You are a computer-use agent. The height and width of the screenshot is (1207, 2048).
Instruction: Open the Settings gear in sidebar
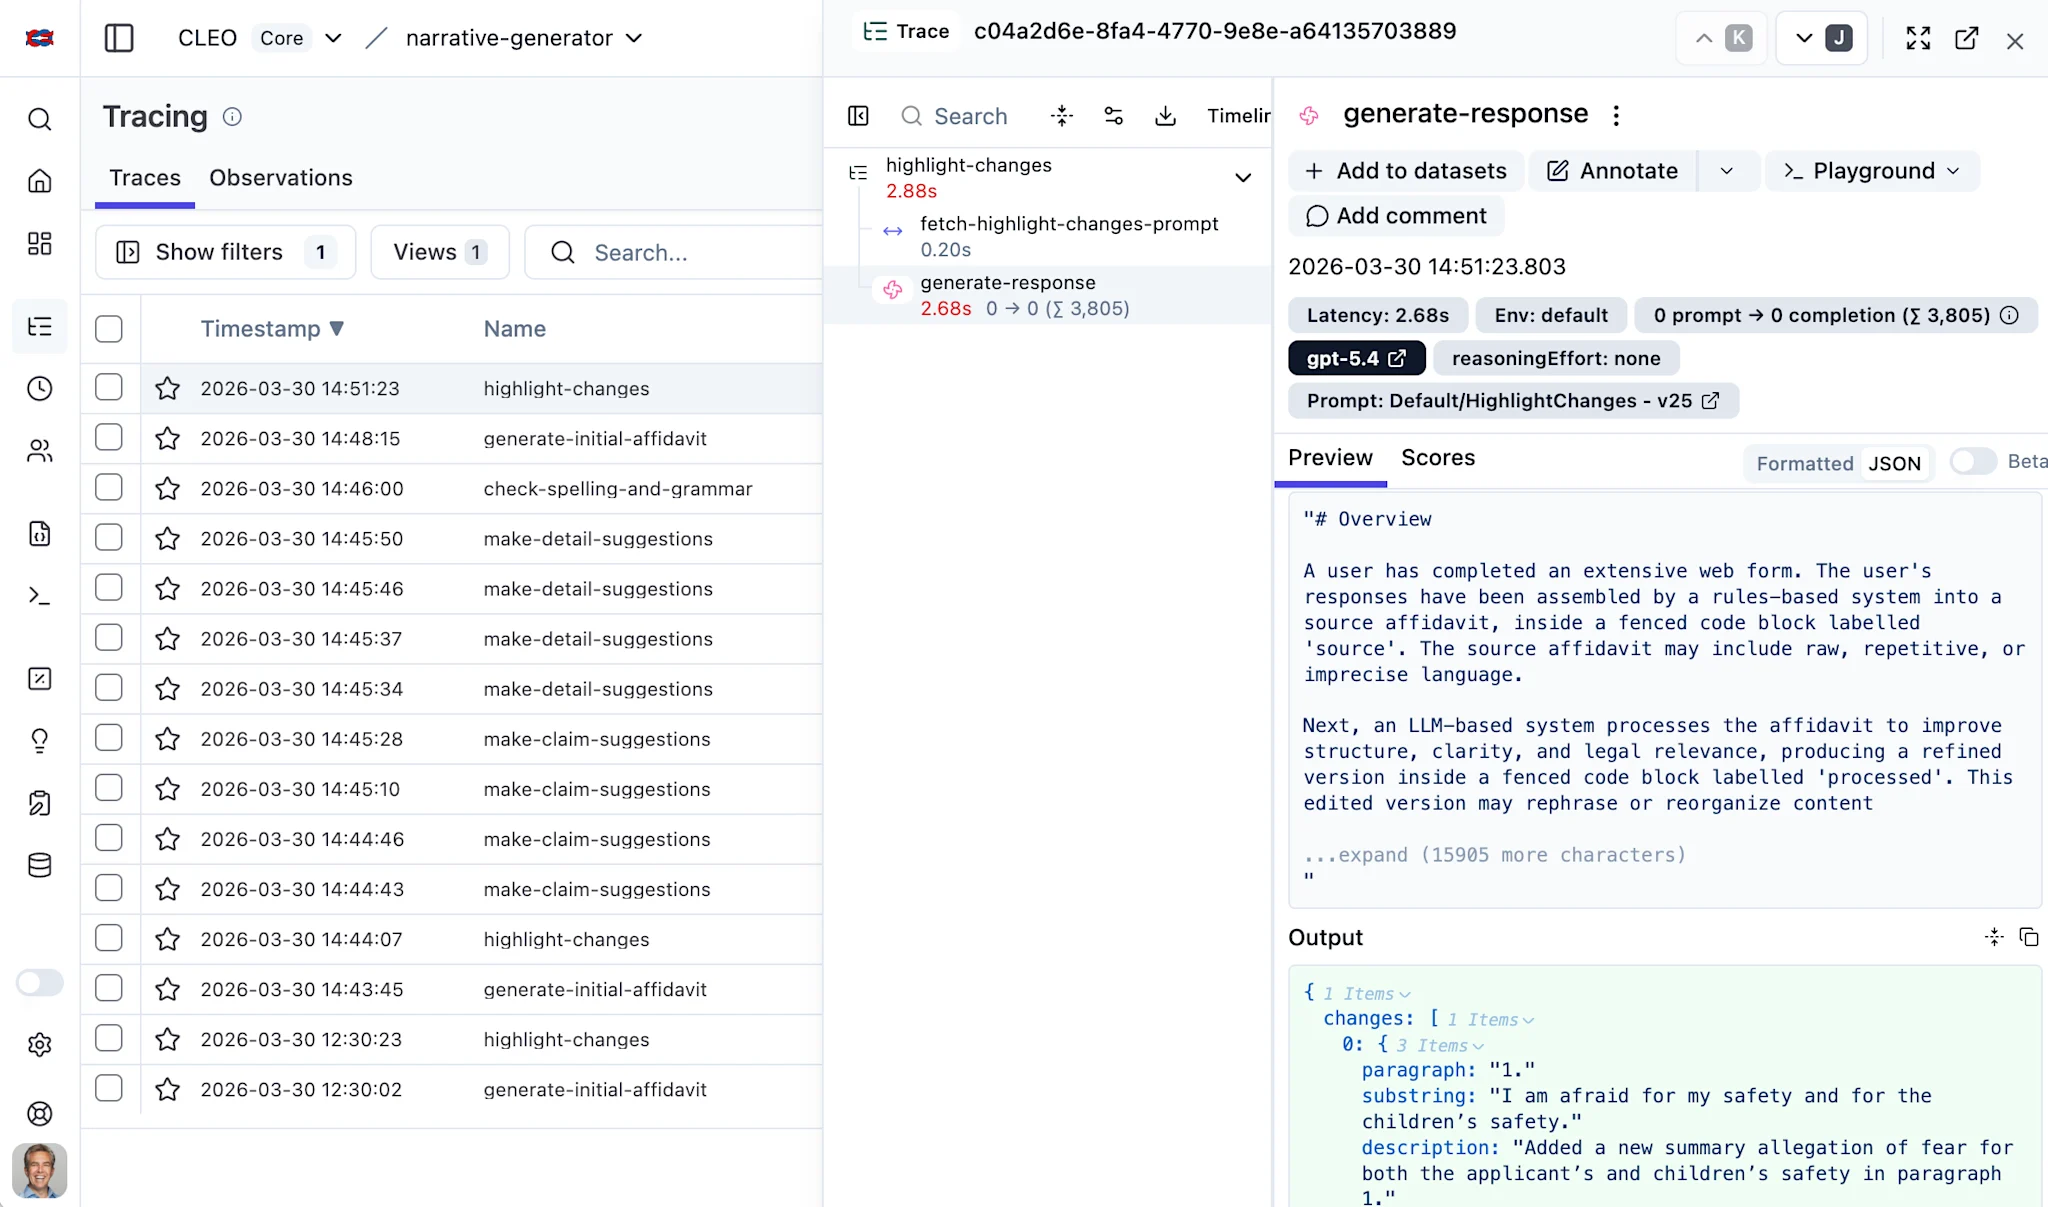click(40, 1045)
